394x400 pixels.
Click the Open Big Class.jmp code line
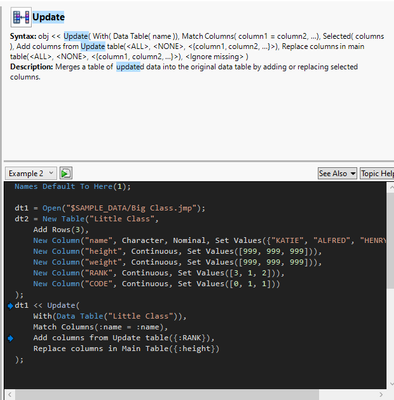(x=110, y=208)
